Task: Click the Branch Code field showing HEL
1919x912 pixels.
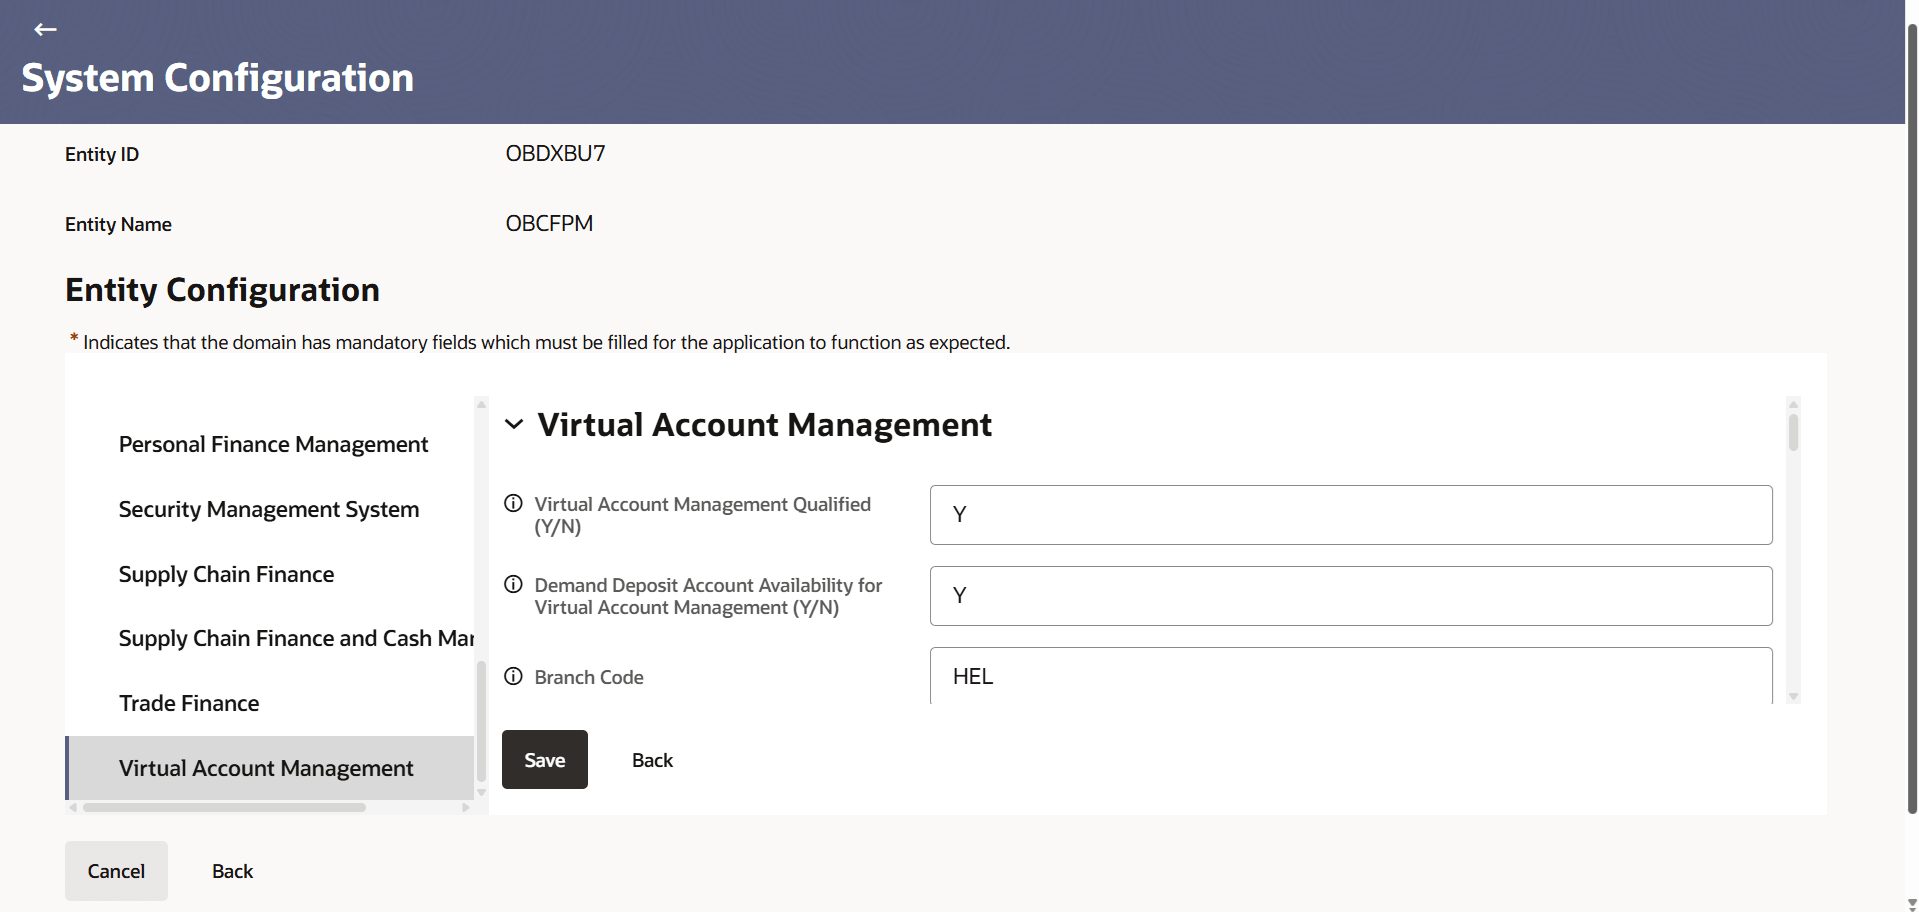Action: 1350,676
